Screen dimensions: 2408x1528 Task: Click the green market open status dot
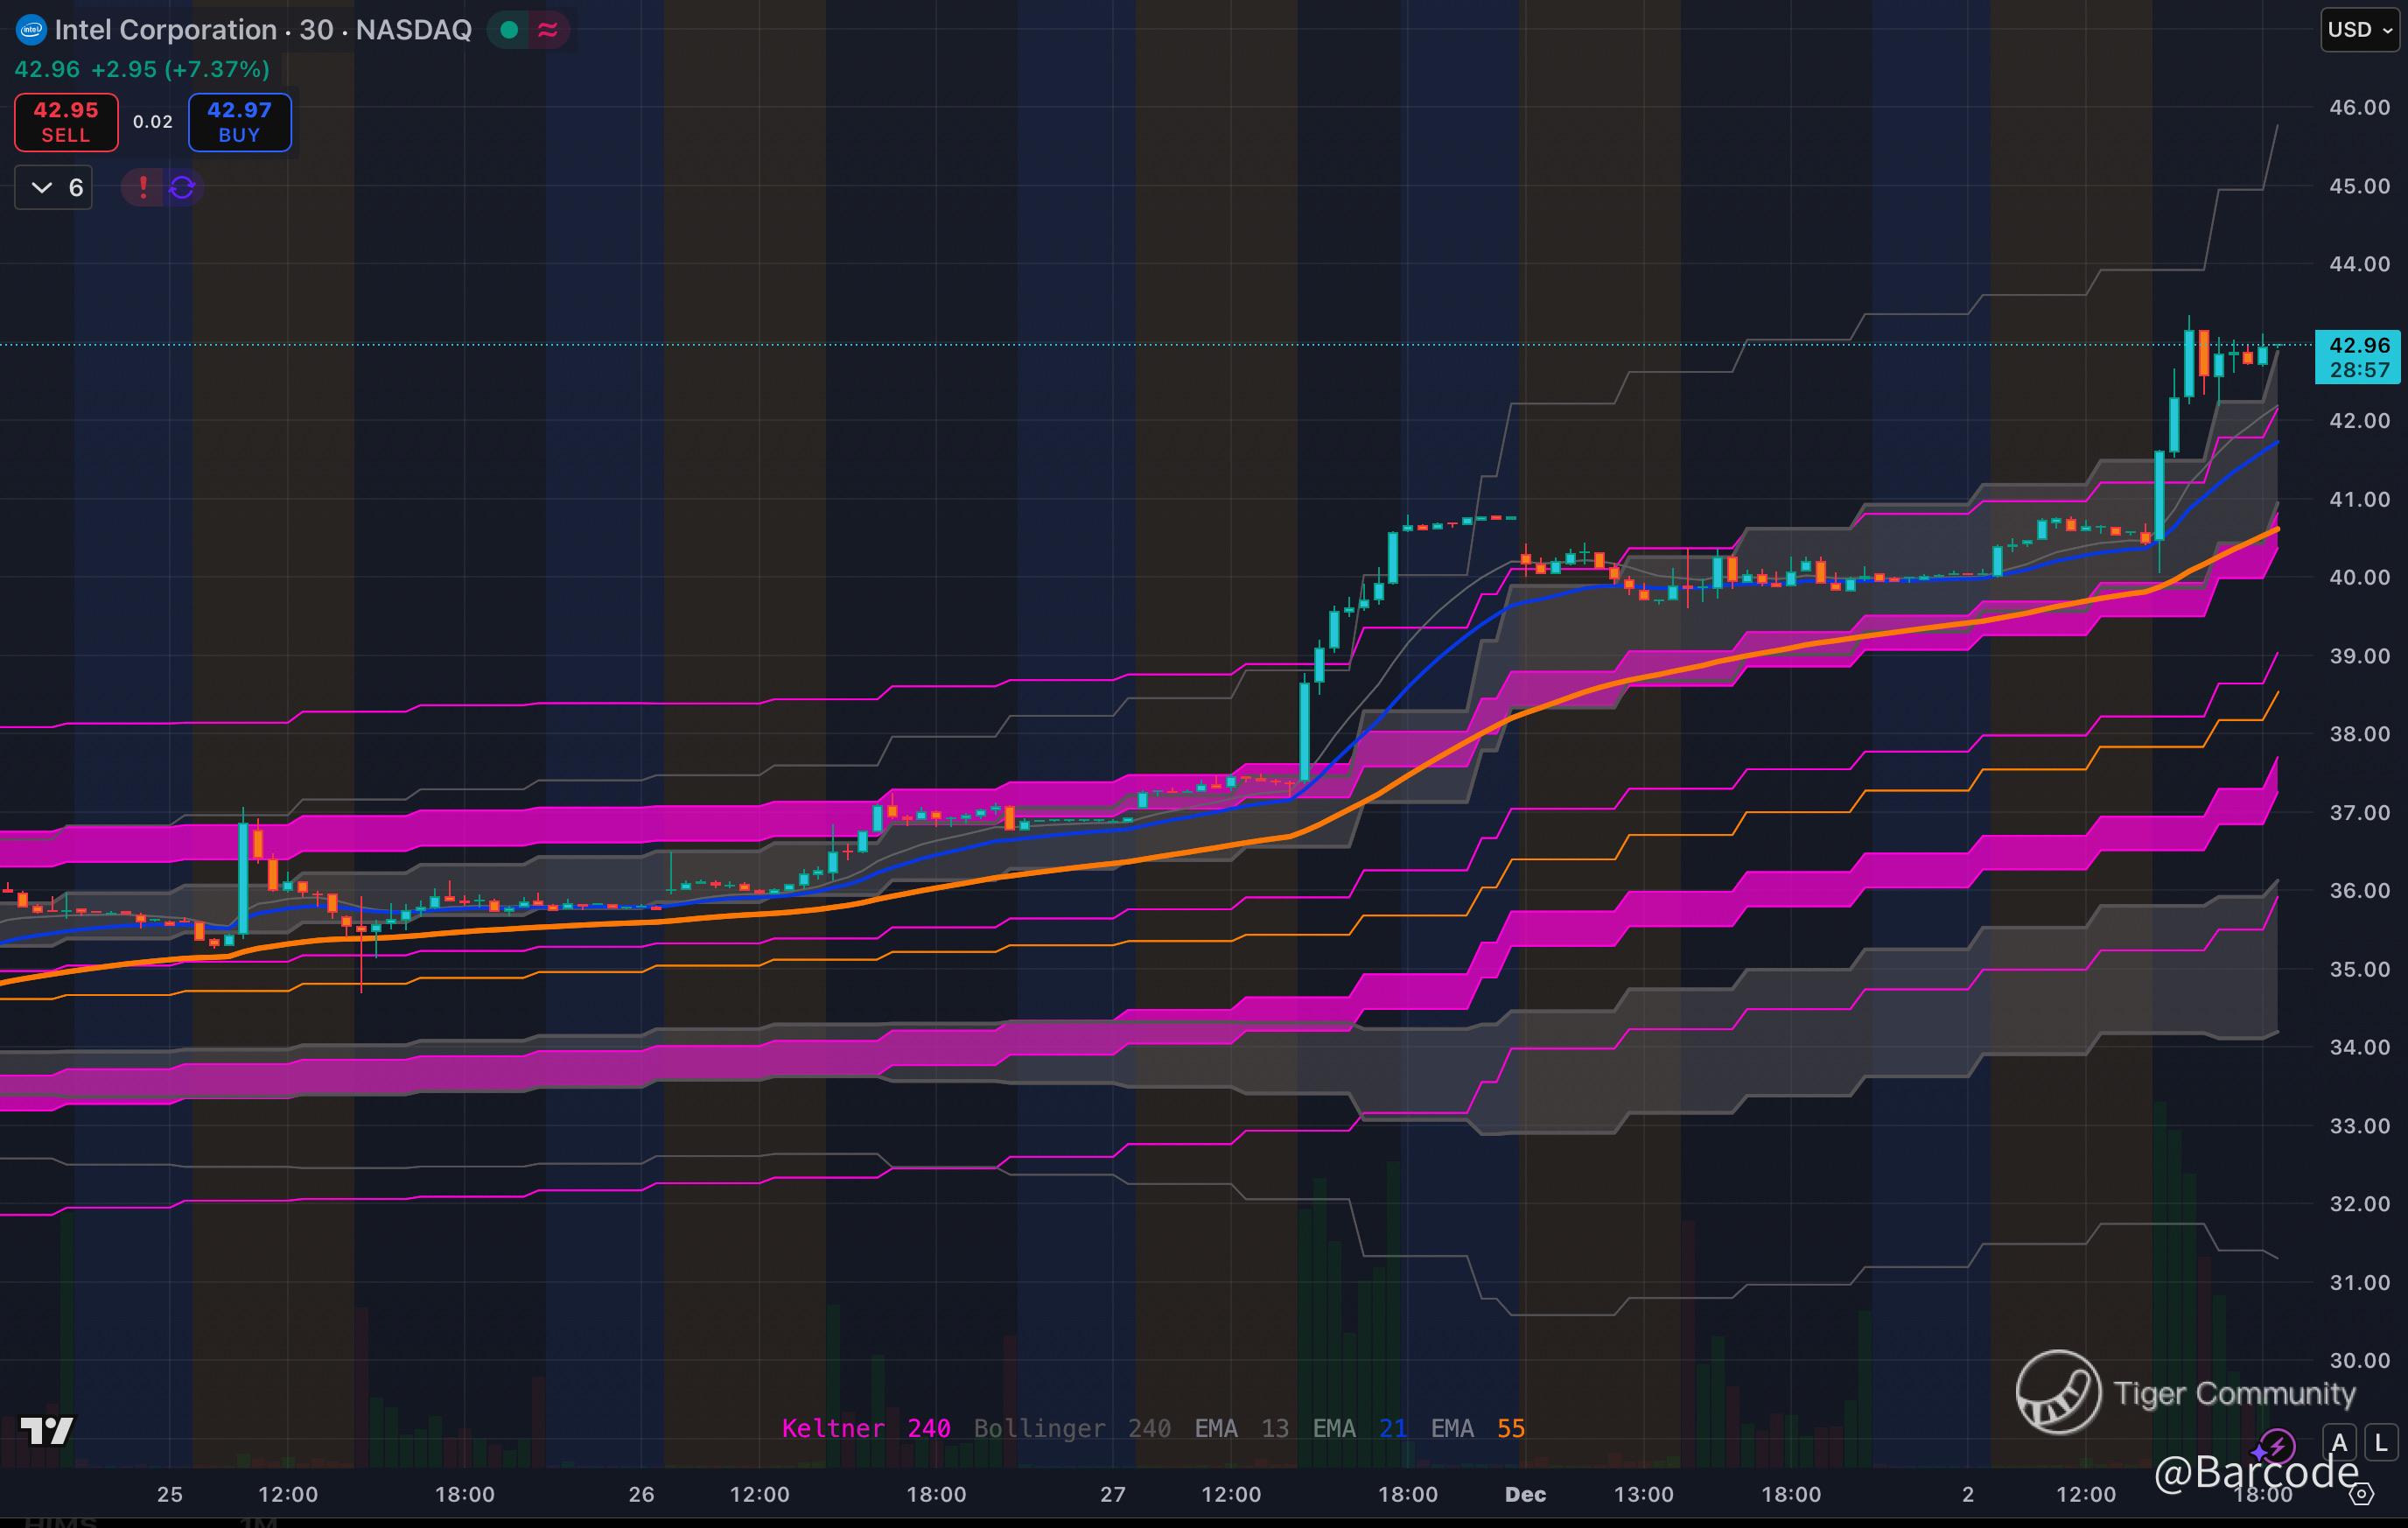(x=509, y=30)
